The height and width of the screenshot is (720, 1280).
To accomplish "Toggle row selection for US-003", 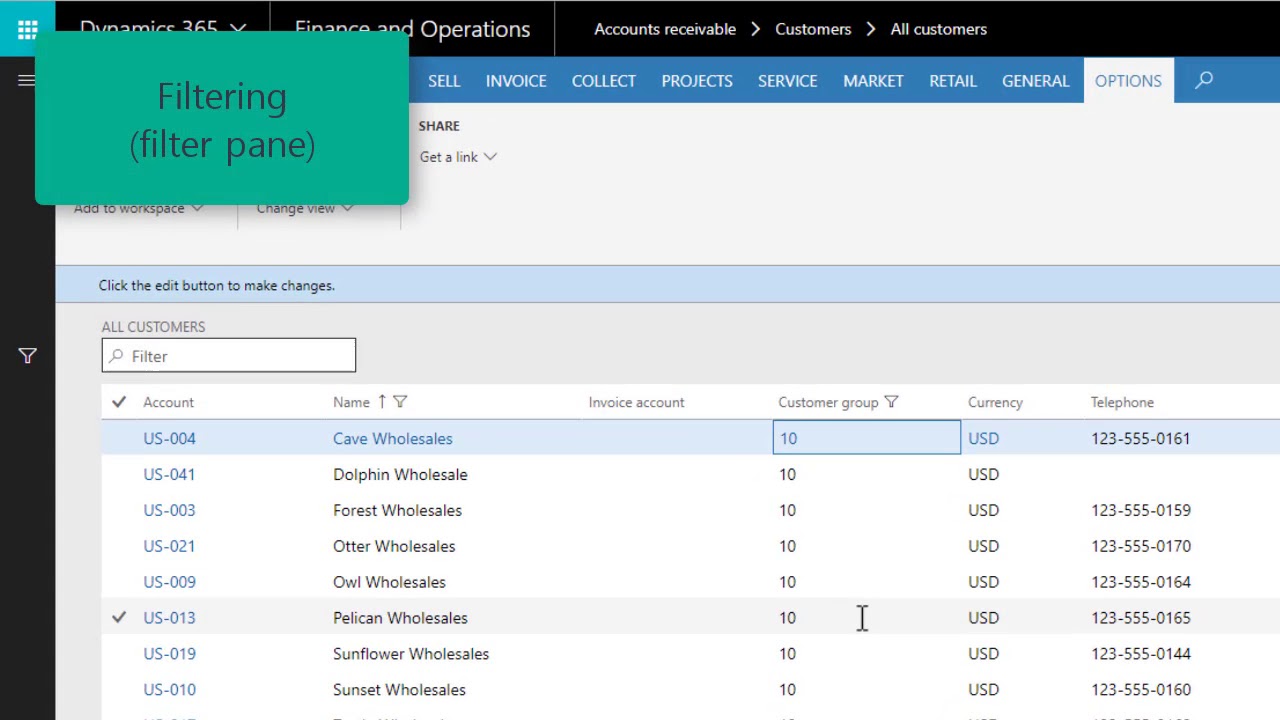I will (119, 510).
